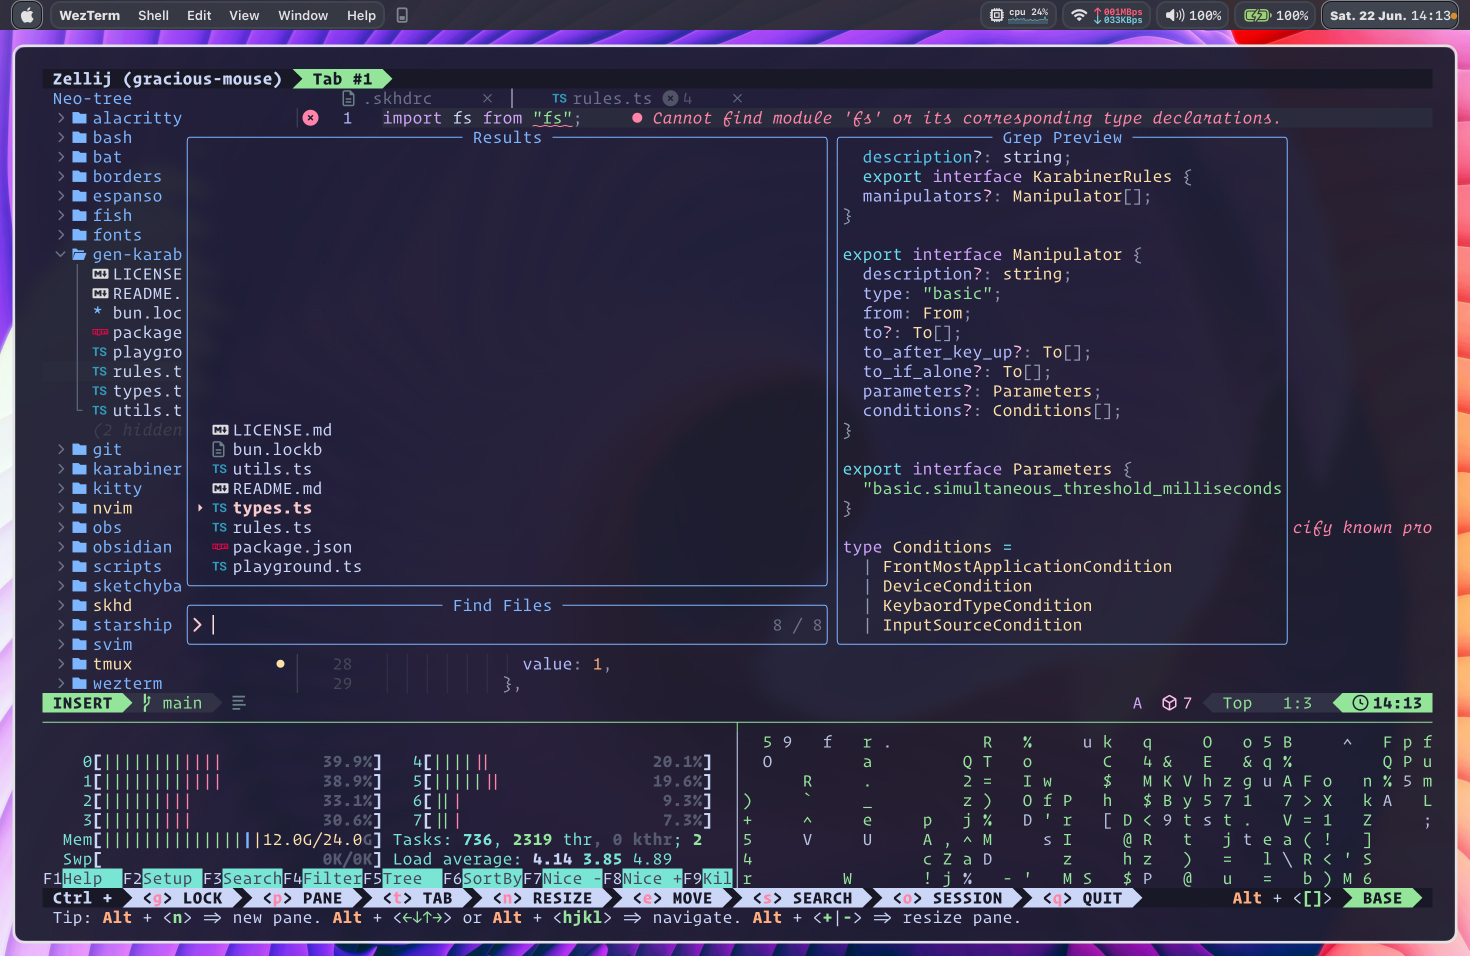
Task: Expand the fonts folder
Action: coord(61,235)
